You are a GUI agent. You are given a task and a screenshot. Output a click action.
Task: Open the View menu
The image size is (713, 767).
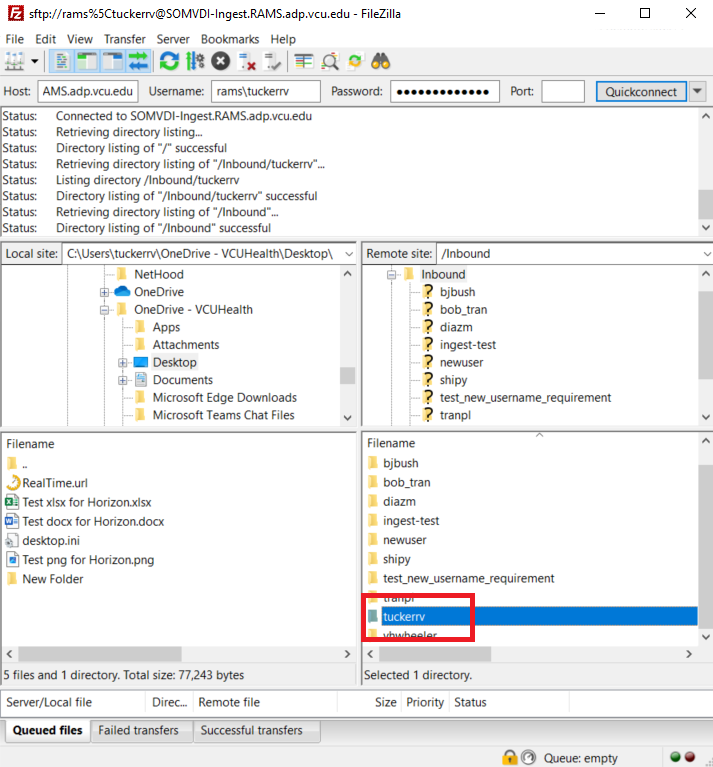(80, 39)
